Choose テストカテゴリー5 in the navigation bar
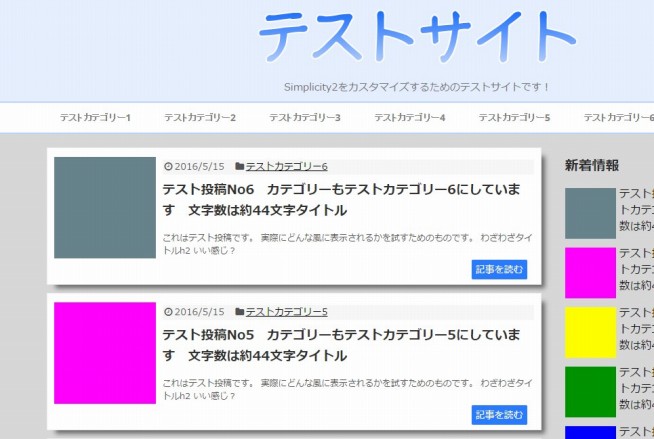The height and width of the screenshot is (439, 654). tap(514, 118)
